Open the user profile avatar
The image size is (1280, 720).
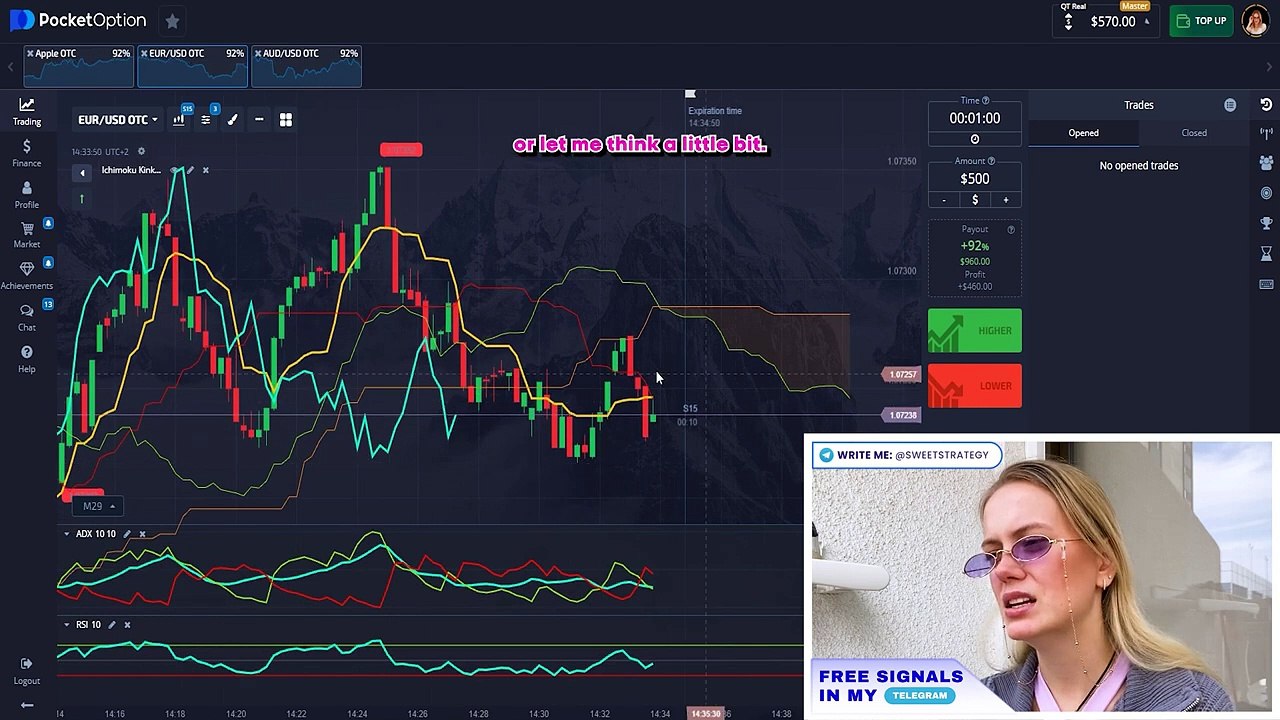1256,21
